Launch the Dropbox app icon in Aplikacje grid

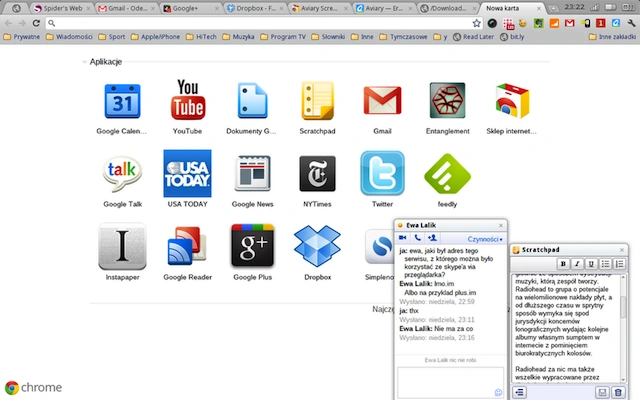point(317,246)
